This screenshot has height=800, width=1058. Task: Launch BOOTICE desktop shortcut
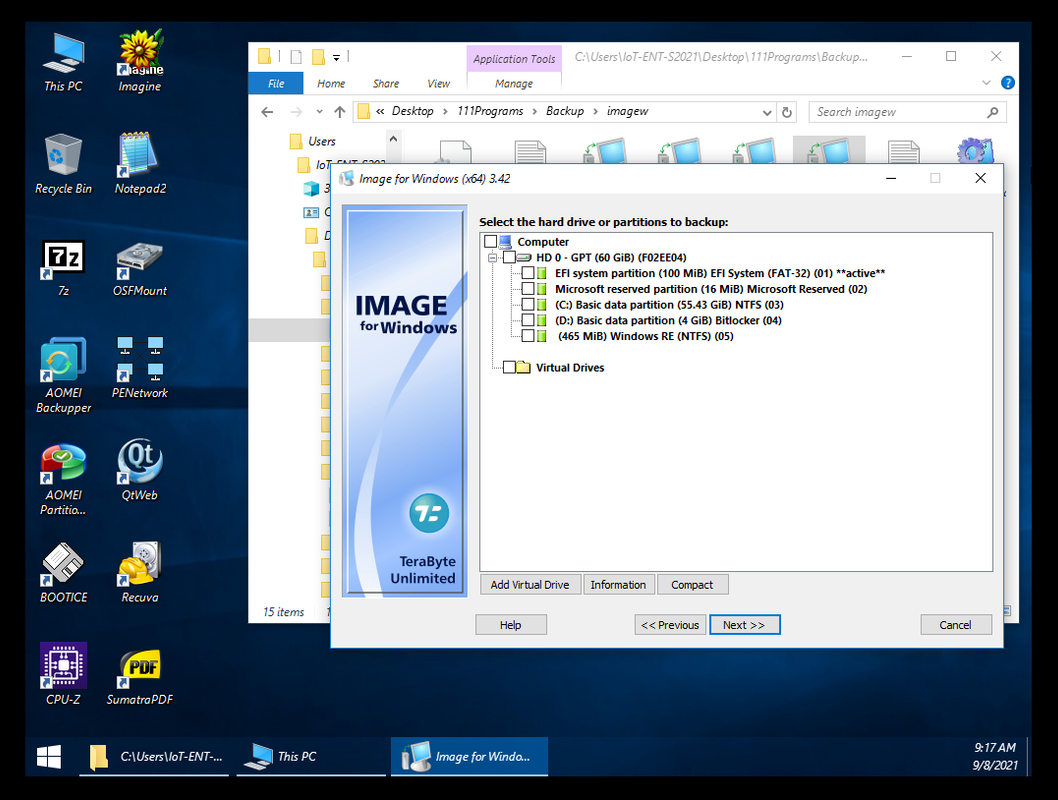(63, 573)
